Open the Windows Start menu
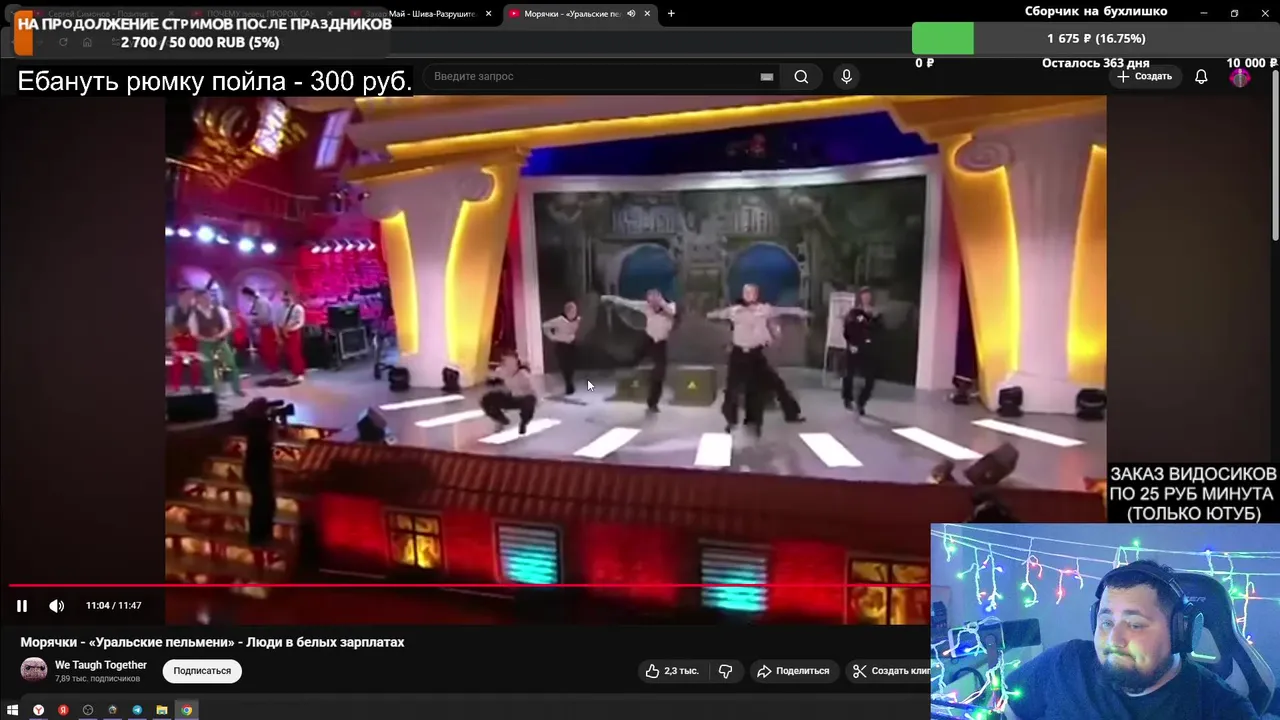The width and height of the screenshot is (1280, 720). [x=13, y=710]
